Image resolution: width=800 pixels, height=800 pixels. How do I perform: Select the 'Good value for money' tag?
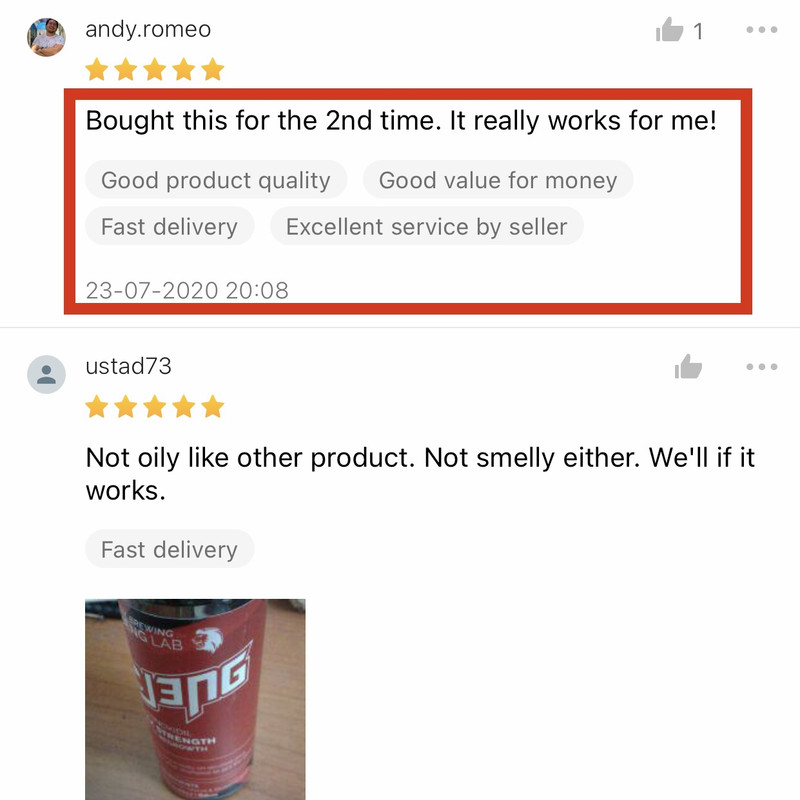pyautogui.click(x=498, y=180)
